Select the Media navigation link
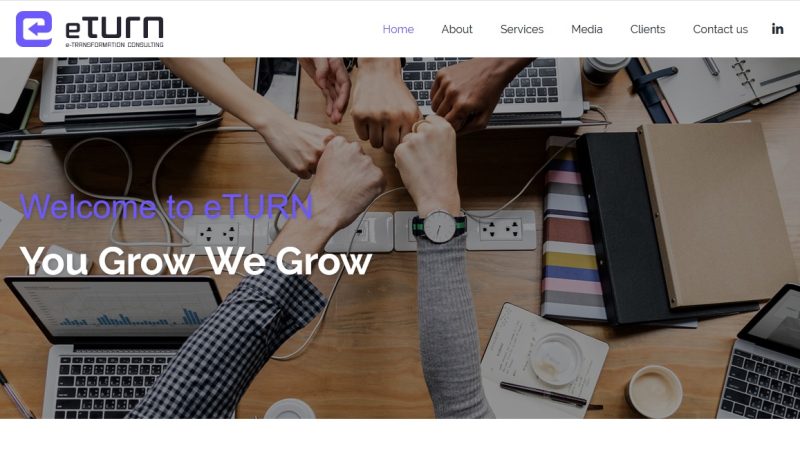Screen dimensions: 800x450 tap(587, 29)
